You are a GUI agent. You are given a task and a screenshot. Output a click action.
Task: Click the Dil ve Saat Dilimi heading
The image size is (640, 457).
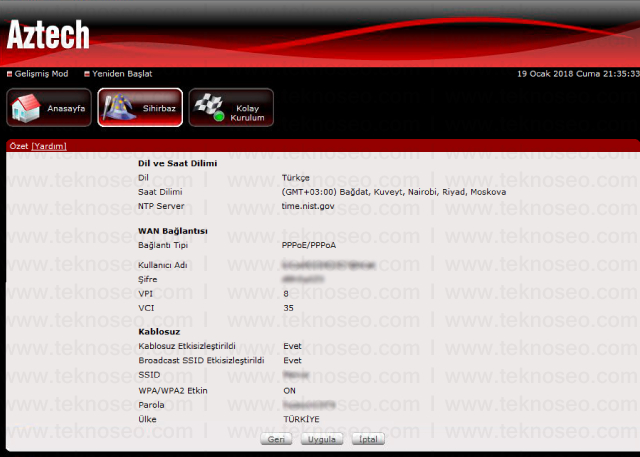click(178, 163)
